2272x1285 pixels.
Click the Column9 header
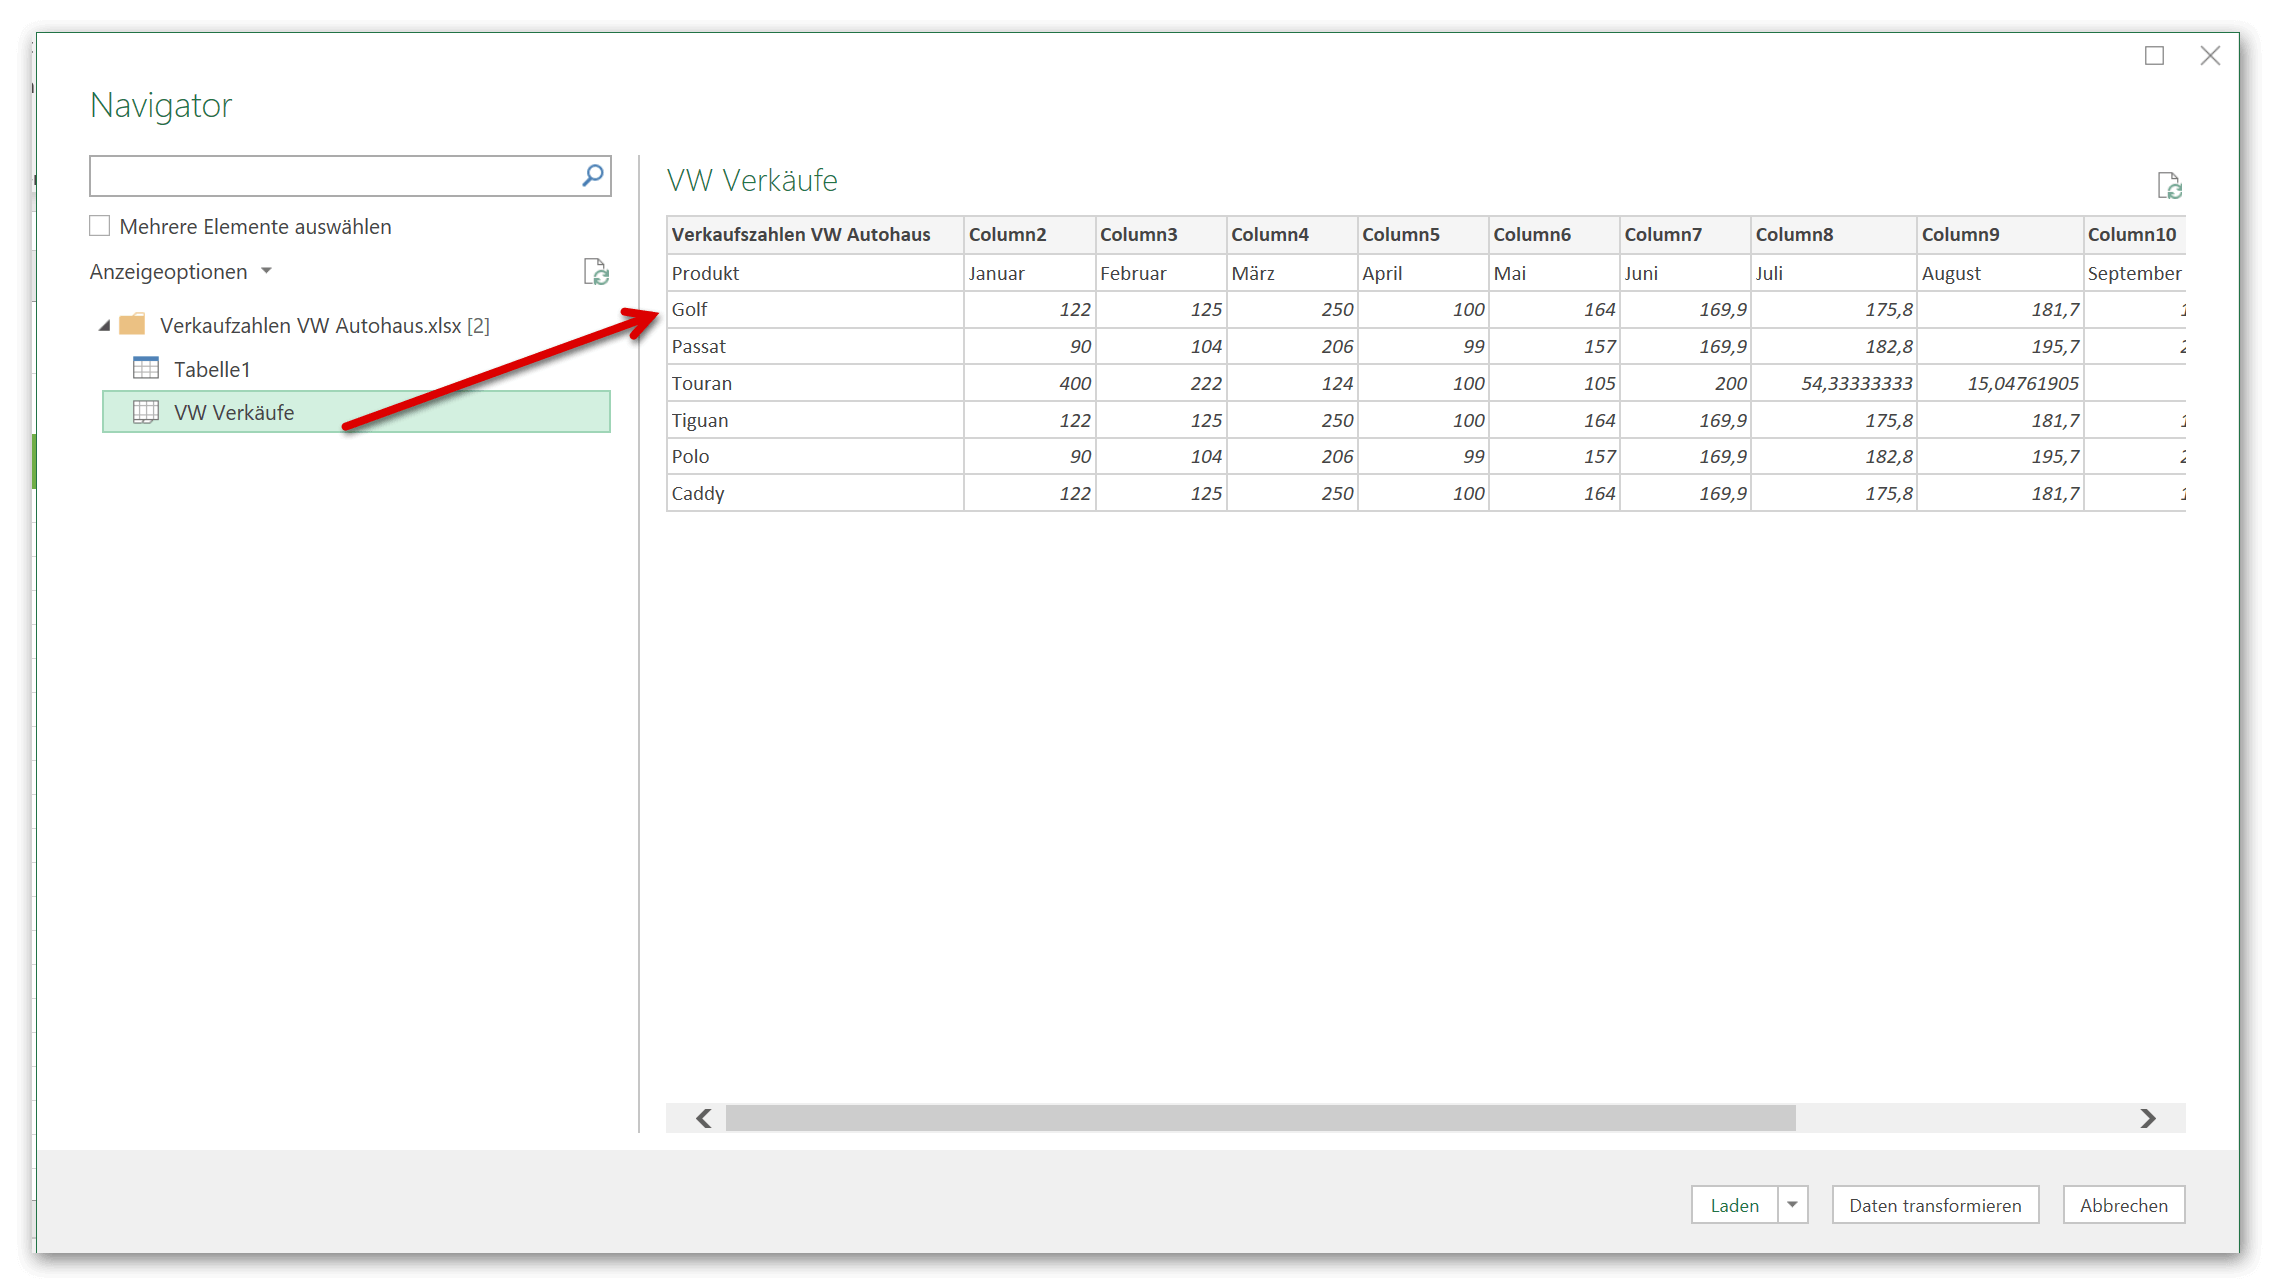click(2000, 235)
